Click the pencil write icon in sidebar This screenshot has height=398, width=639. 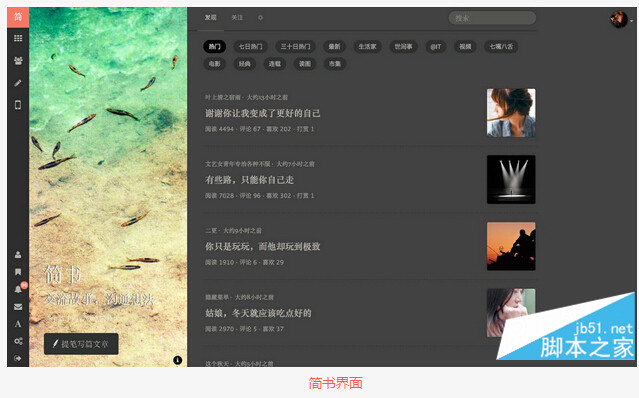tap(18, 83)
